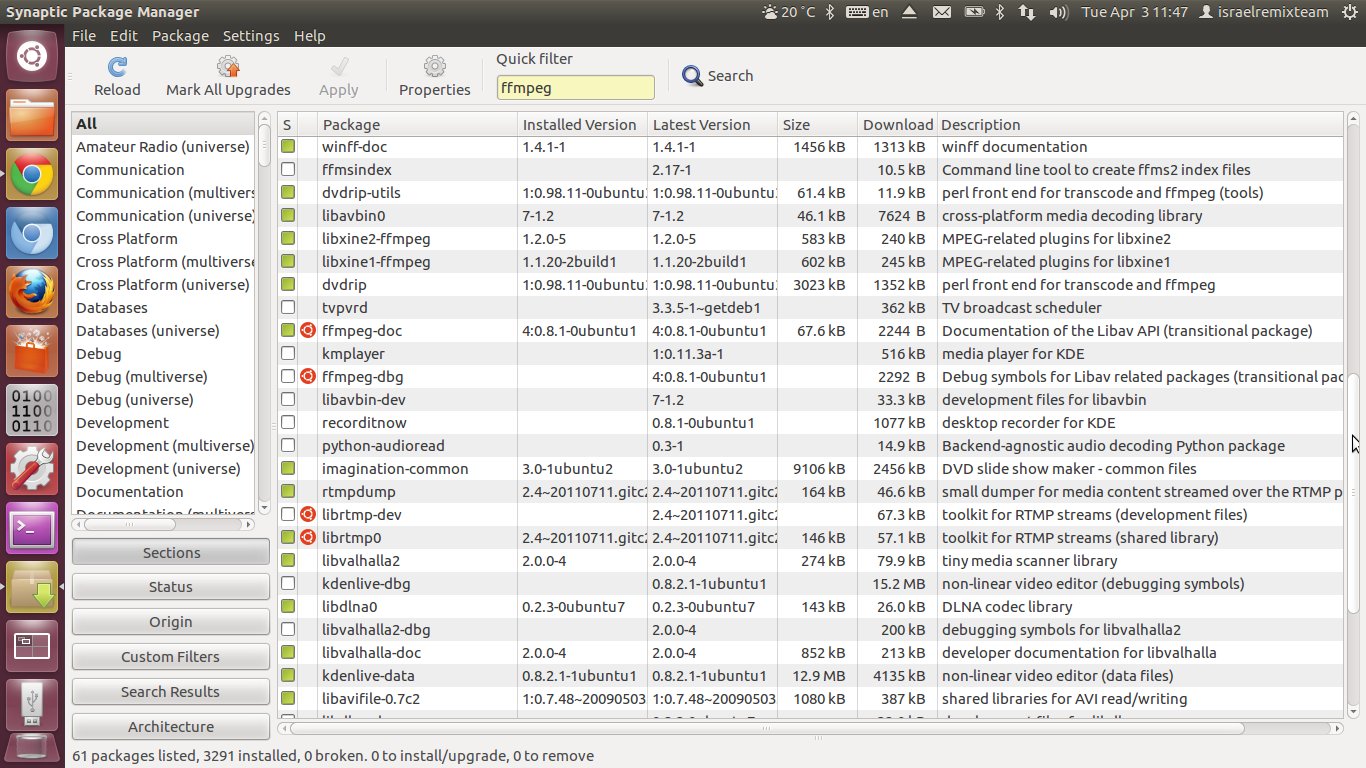Open the Edit menu

click(124, 35)
